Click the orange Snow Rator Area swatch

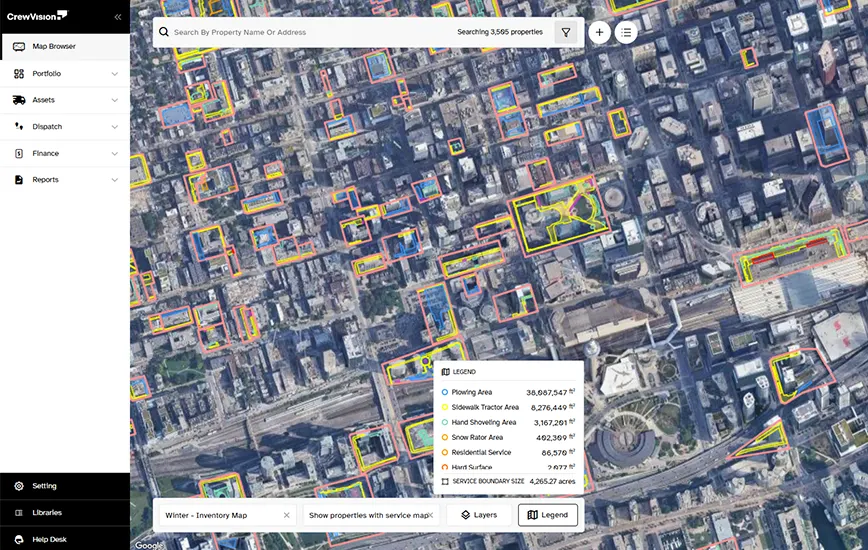445,437
